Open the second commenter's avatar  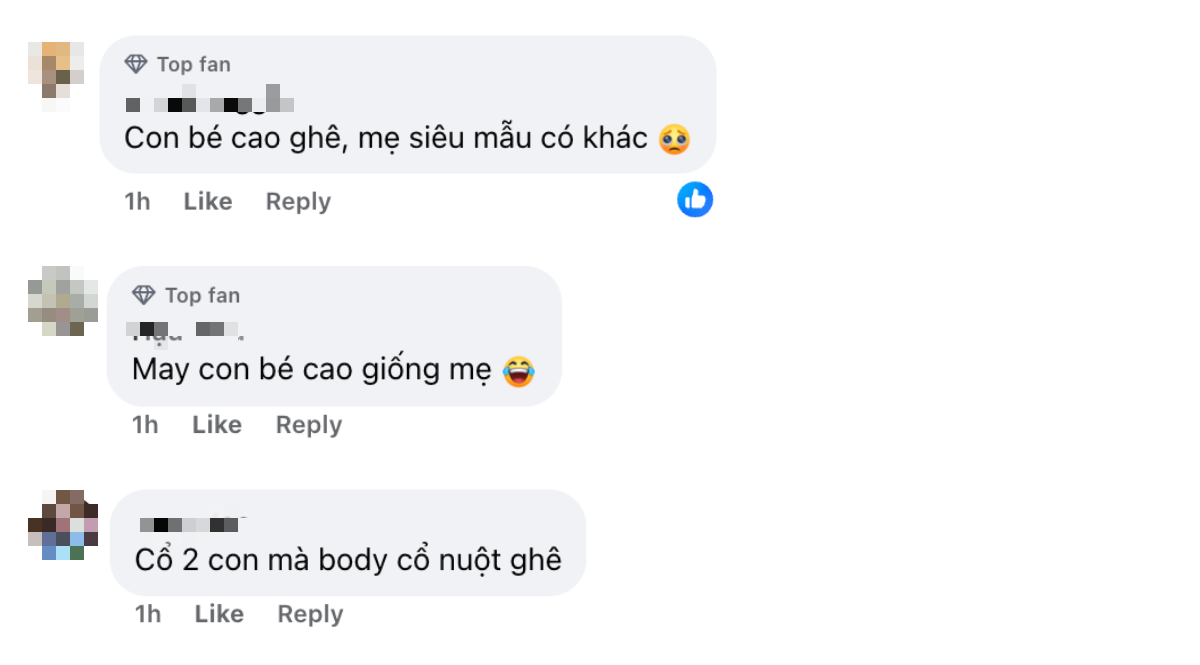click(x=63, y=300)
